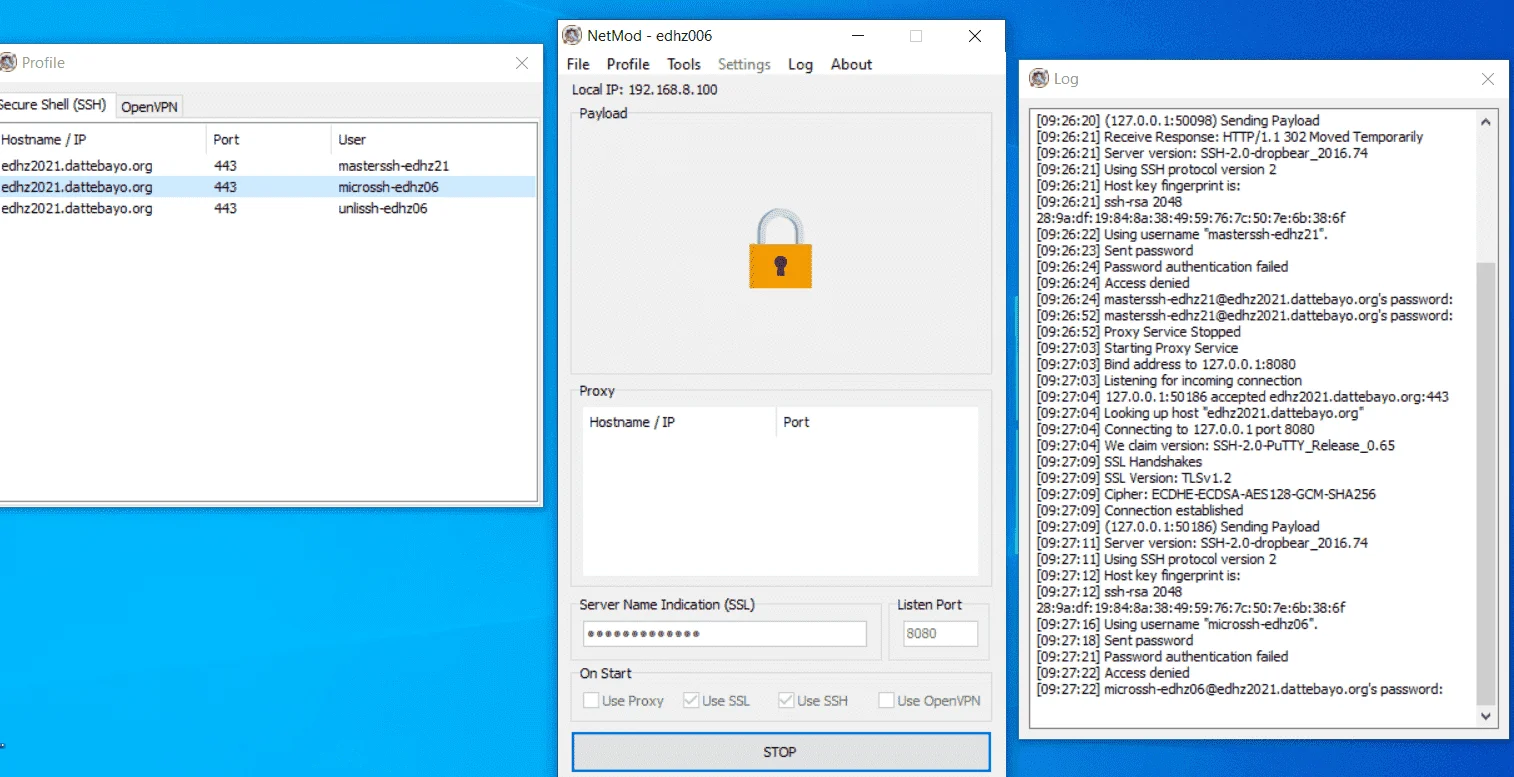Click log line "Receive Response: HTTP/1.1 302 Moved Temporarily"
This screenshot has height=777, width=1514.
coord(1230,137)
